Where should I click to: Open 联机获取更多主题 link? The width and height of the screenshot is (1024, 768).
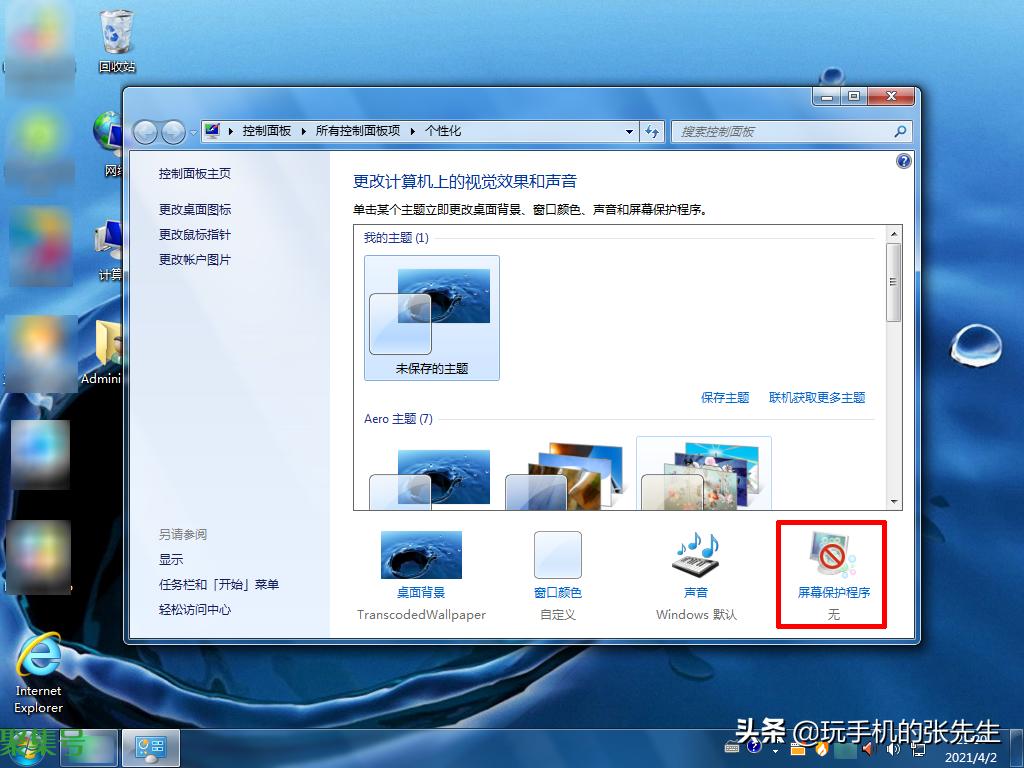click(817, 397)
